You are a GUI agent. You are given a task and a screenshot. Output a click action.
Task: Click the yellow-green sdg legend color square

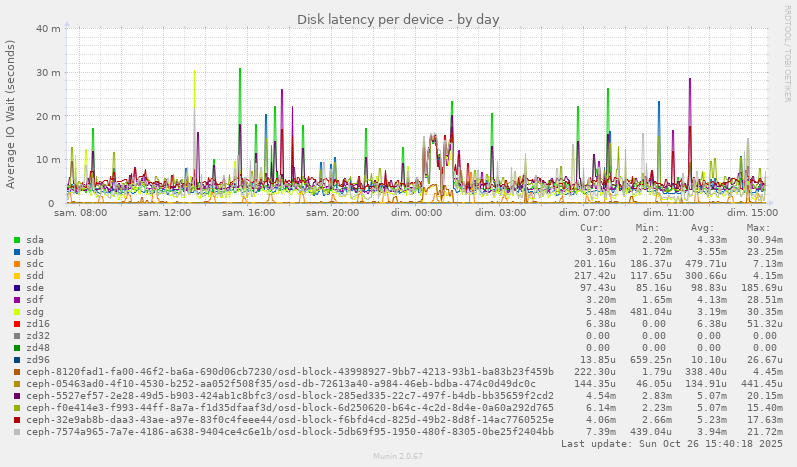click(x=17, y=312)
